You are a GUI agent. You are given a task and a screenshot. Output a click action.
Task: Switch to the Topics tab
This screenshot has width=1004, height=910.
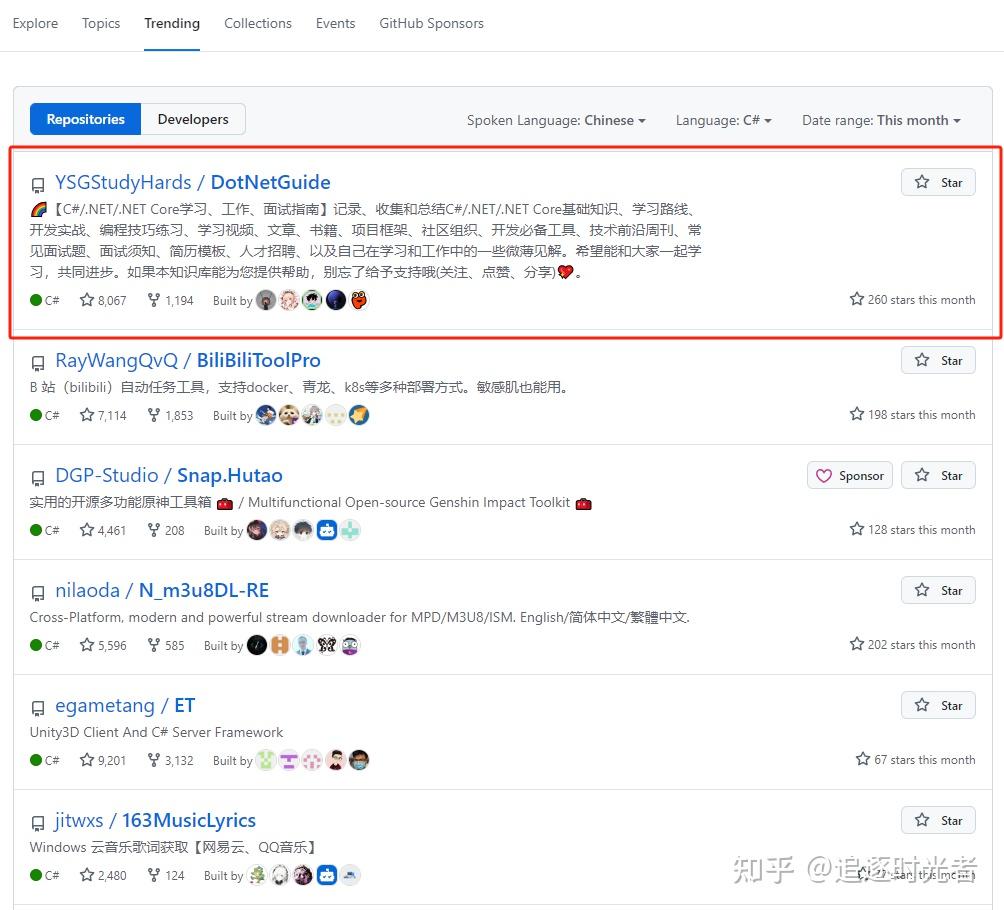100,23
